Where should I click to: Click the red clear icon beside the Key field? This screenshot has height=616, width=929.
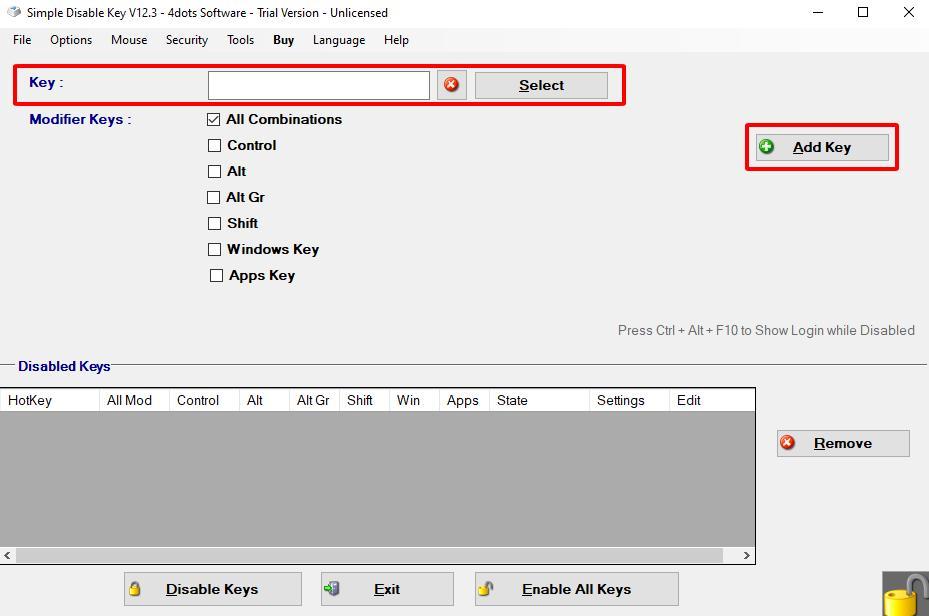click(451, 84)
